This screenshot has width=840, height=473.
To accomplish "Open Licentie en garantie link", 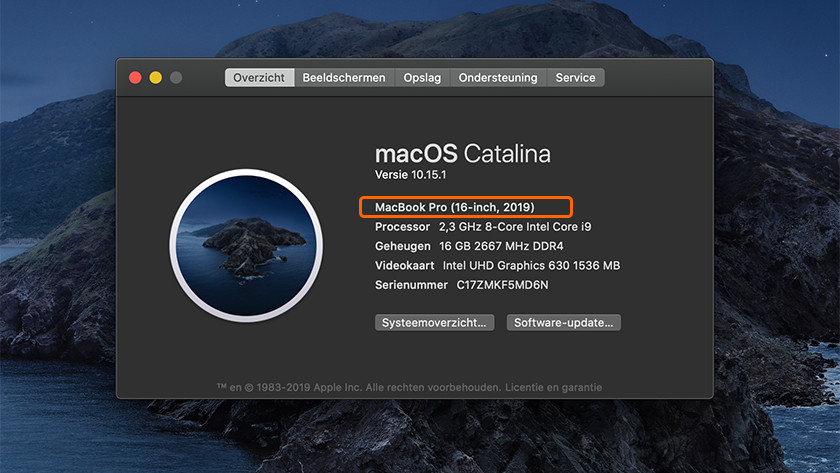I will [x=553, y=387].
